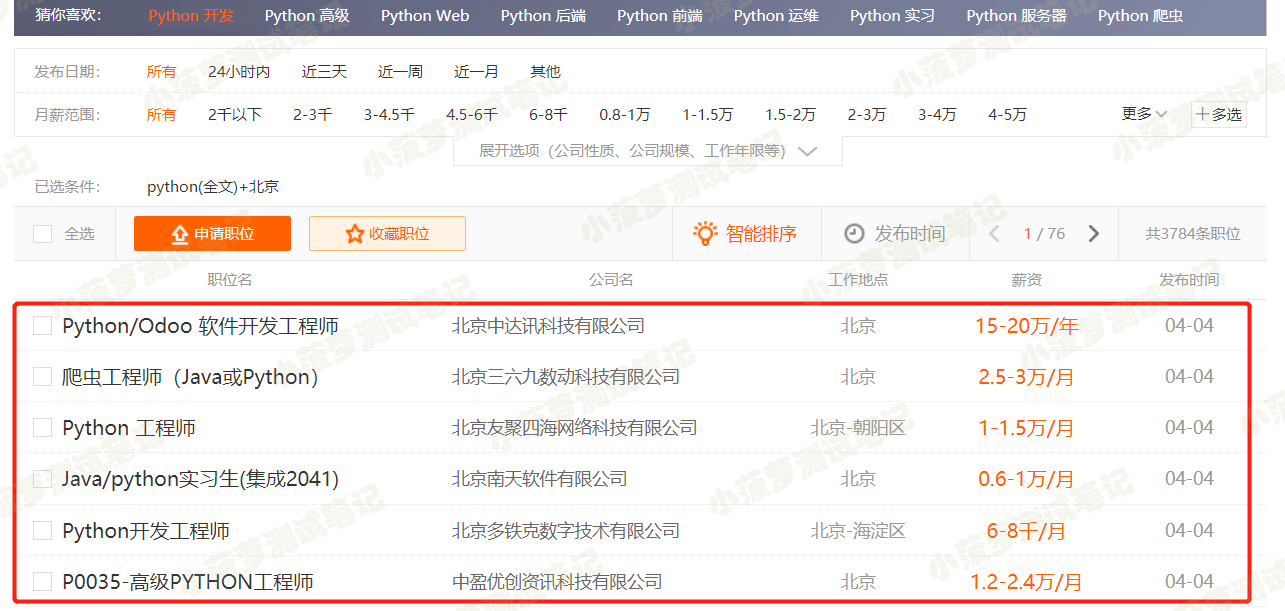This screenshot has height=611, width=1285.
Task: Filter salary 1-1.5万
Action: (708, 115)
